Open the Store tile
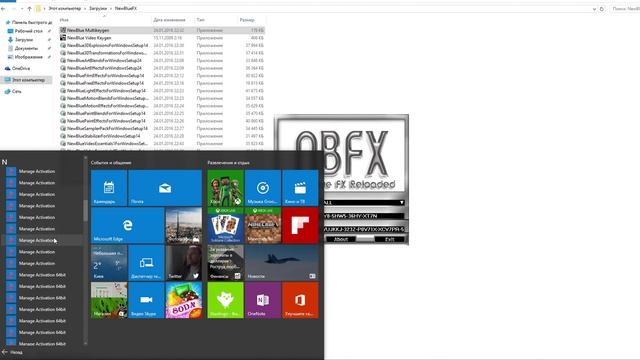640x360 pixels. coord(109,300)
